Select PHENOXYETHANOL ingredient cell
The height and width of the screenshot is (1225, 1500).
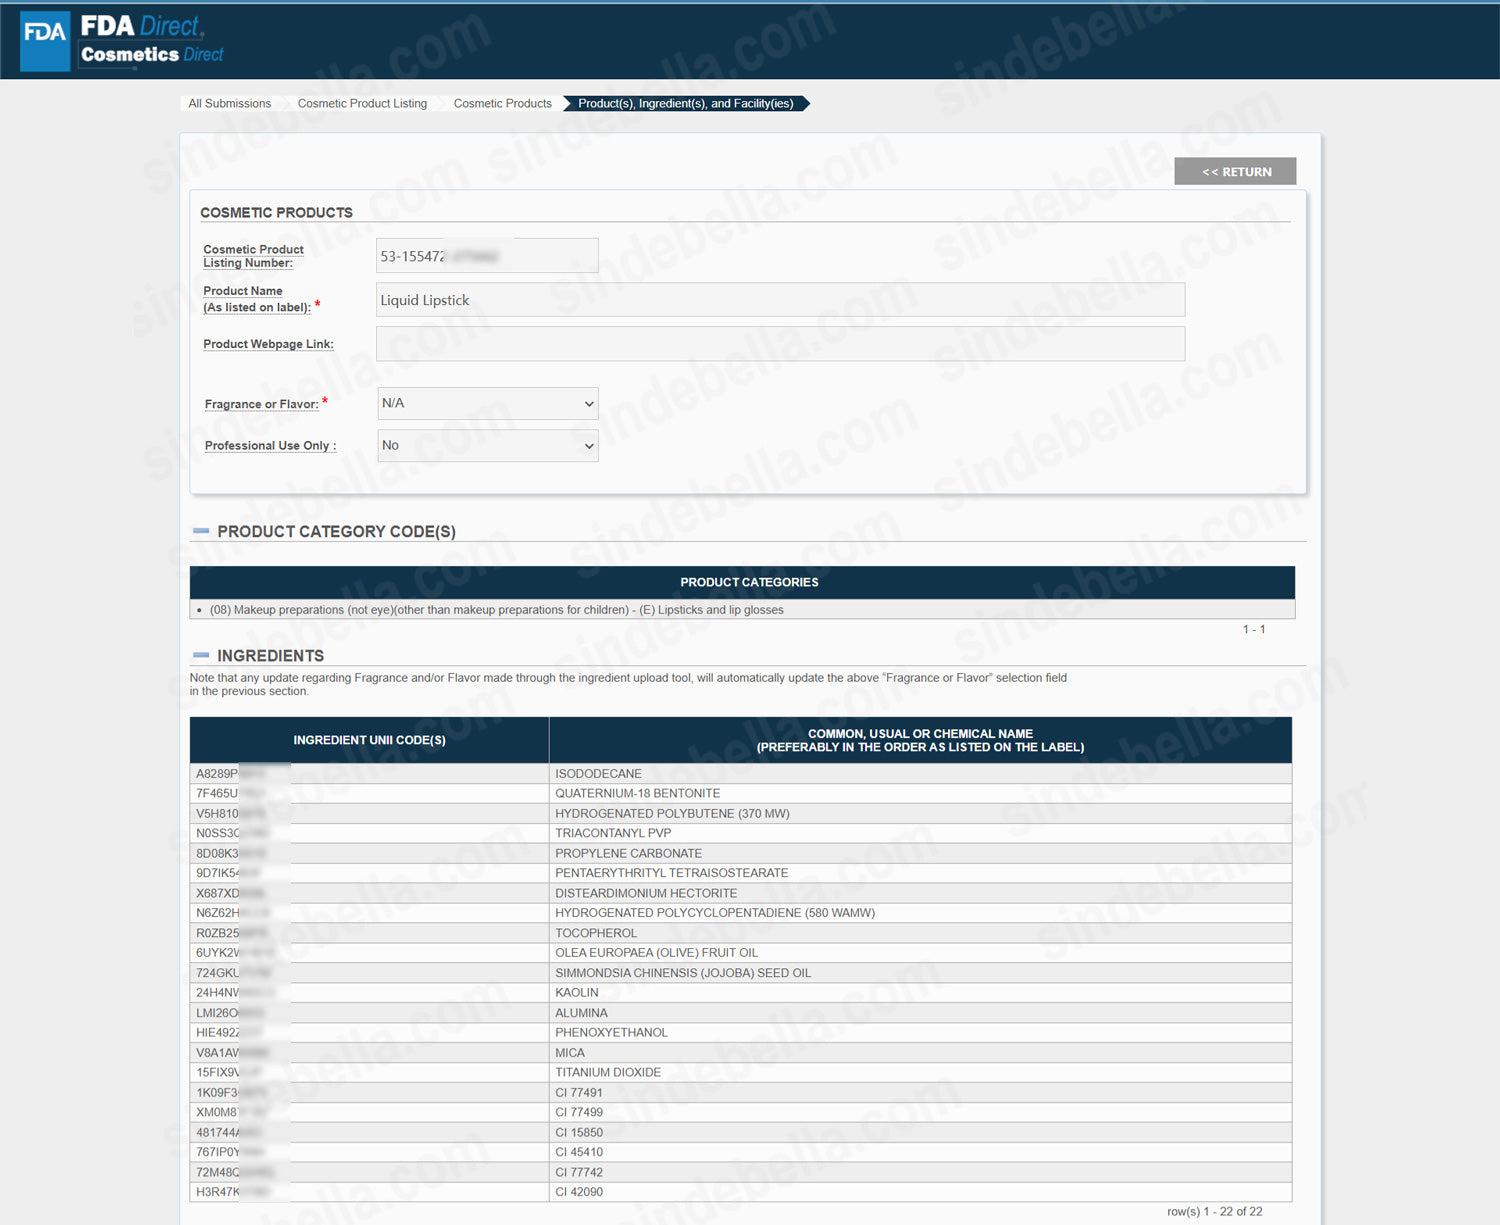pyautogui.click(x=920, y=1033)
